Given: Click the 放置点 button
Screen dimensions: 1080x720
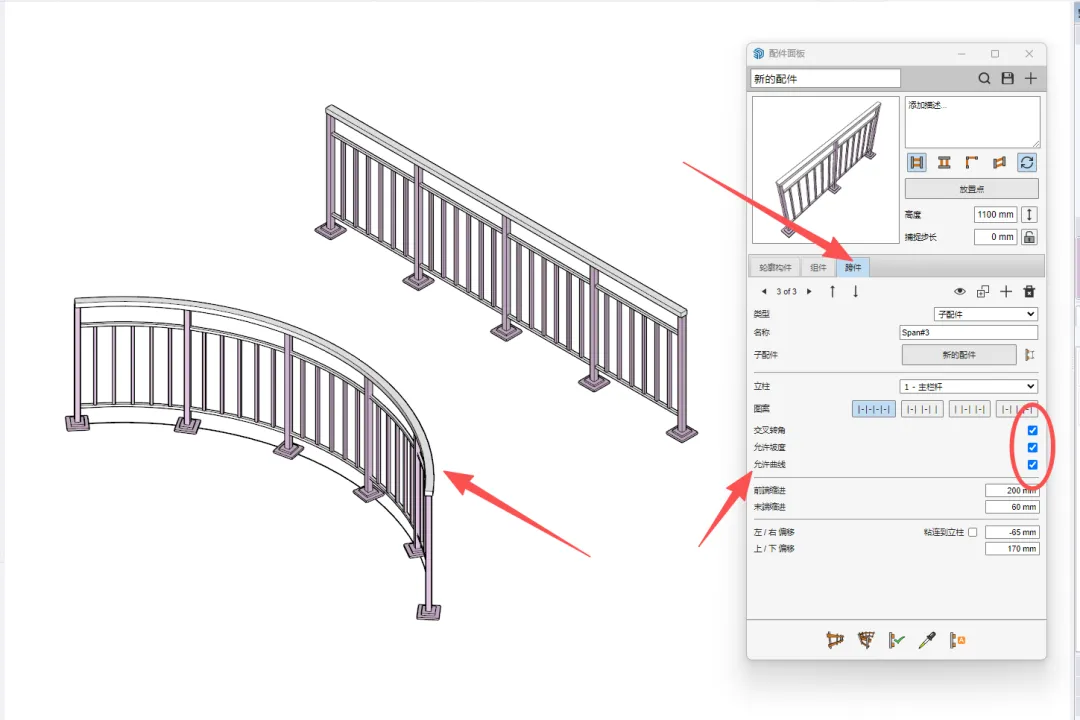Looking at the screenshot, I should pyautogui.click(x=971, y=189).
